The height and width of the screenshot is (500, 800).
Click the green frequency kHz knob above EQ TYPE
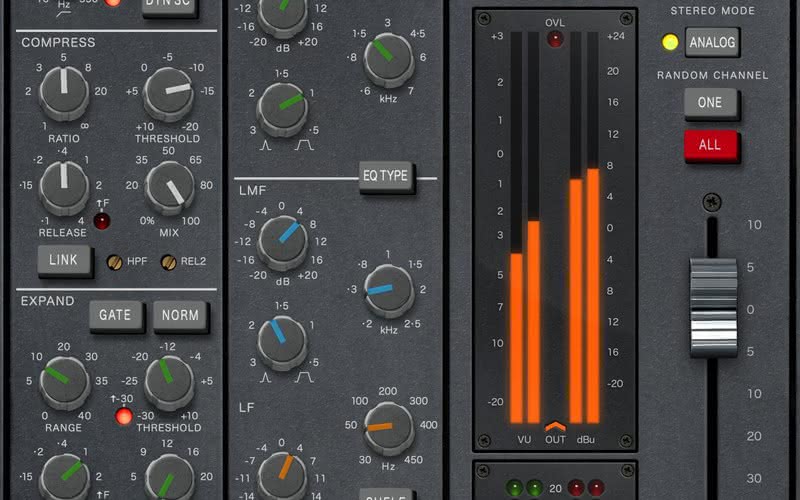pos(388,59)
